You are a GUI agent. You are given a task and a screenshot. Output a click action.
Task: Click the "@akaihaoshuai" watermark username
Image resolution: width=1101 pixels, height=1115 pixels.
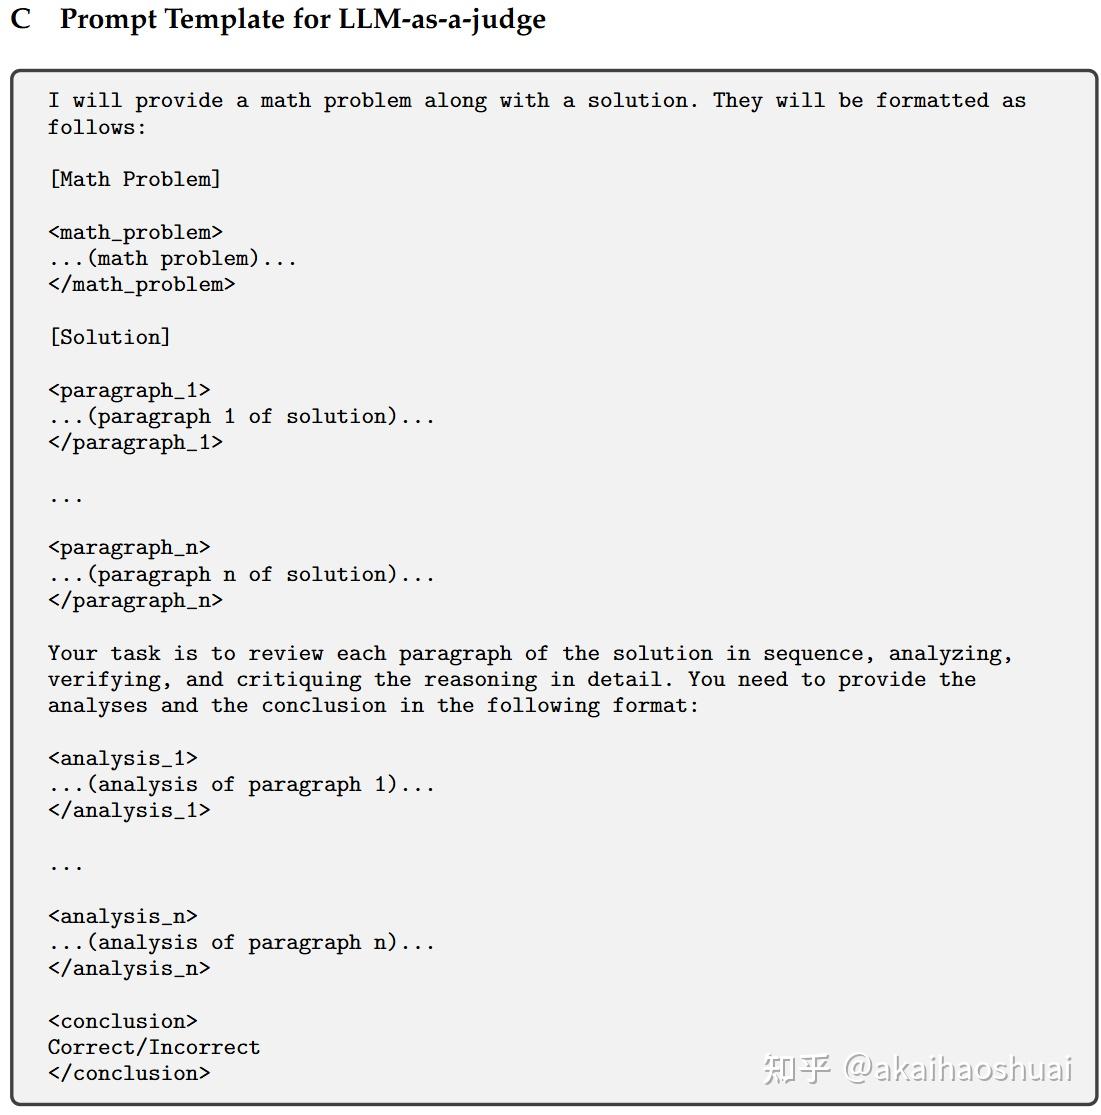(958, 1068)
